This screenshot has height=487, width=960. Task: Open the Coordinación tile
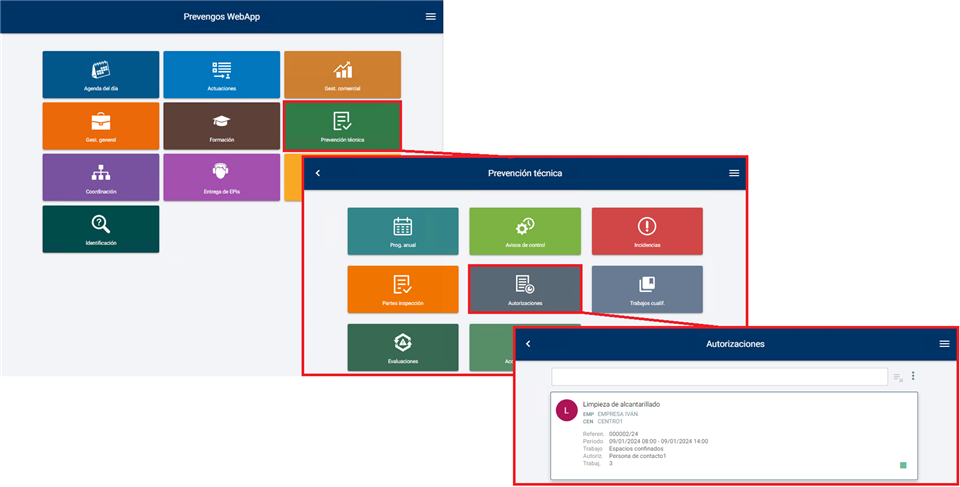click(x=101, y=178)
